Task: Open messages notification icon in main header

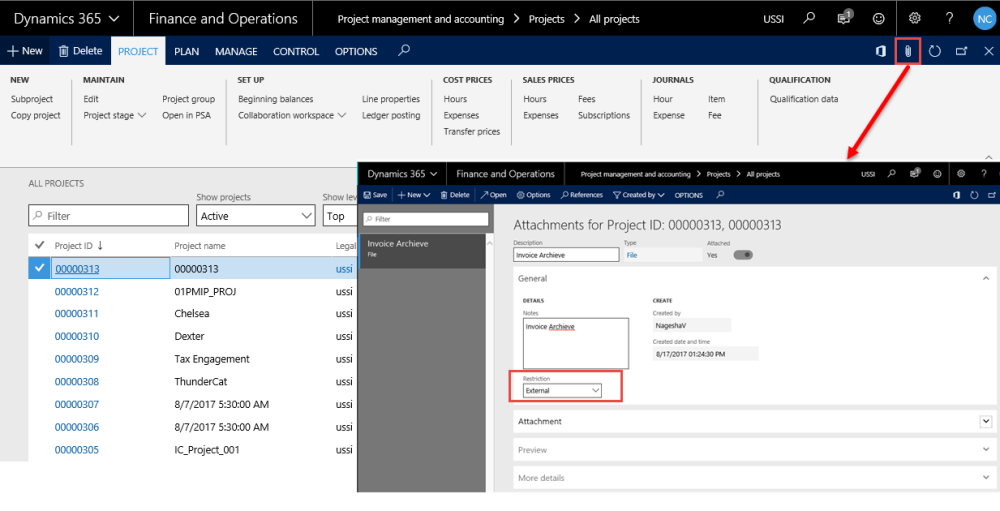Action: [844, 18]
